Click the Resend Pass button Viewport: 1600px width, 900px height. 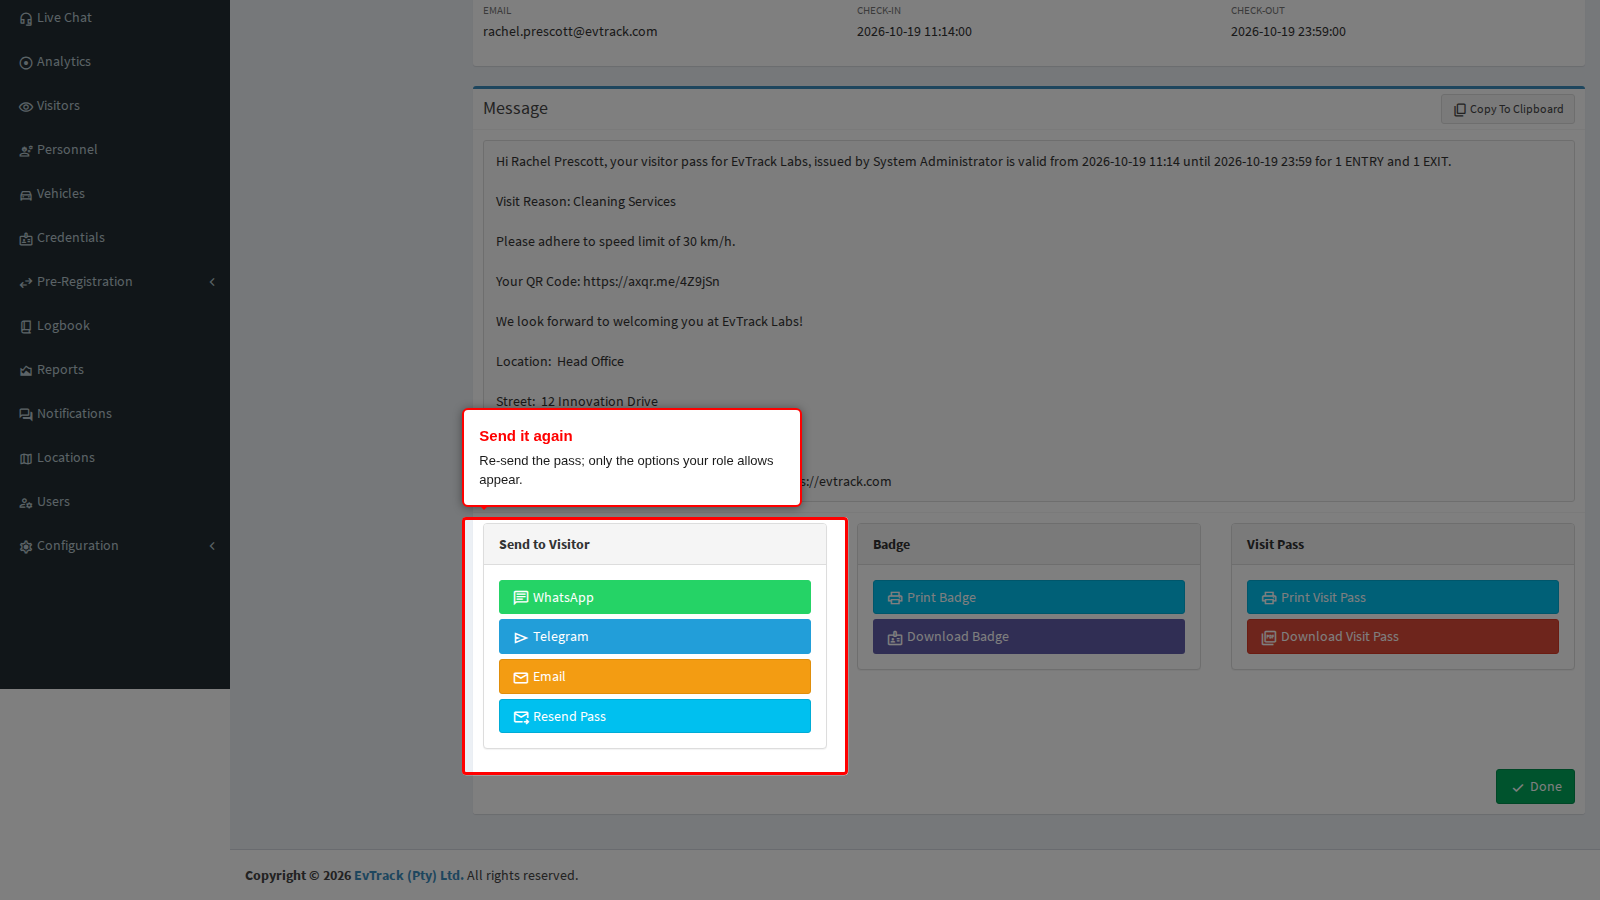point(655,716)
